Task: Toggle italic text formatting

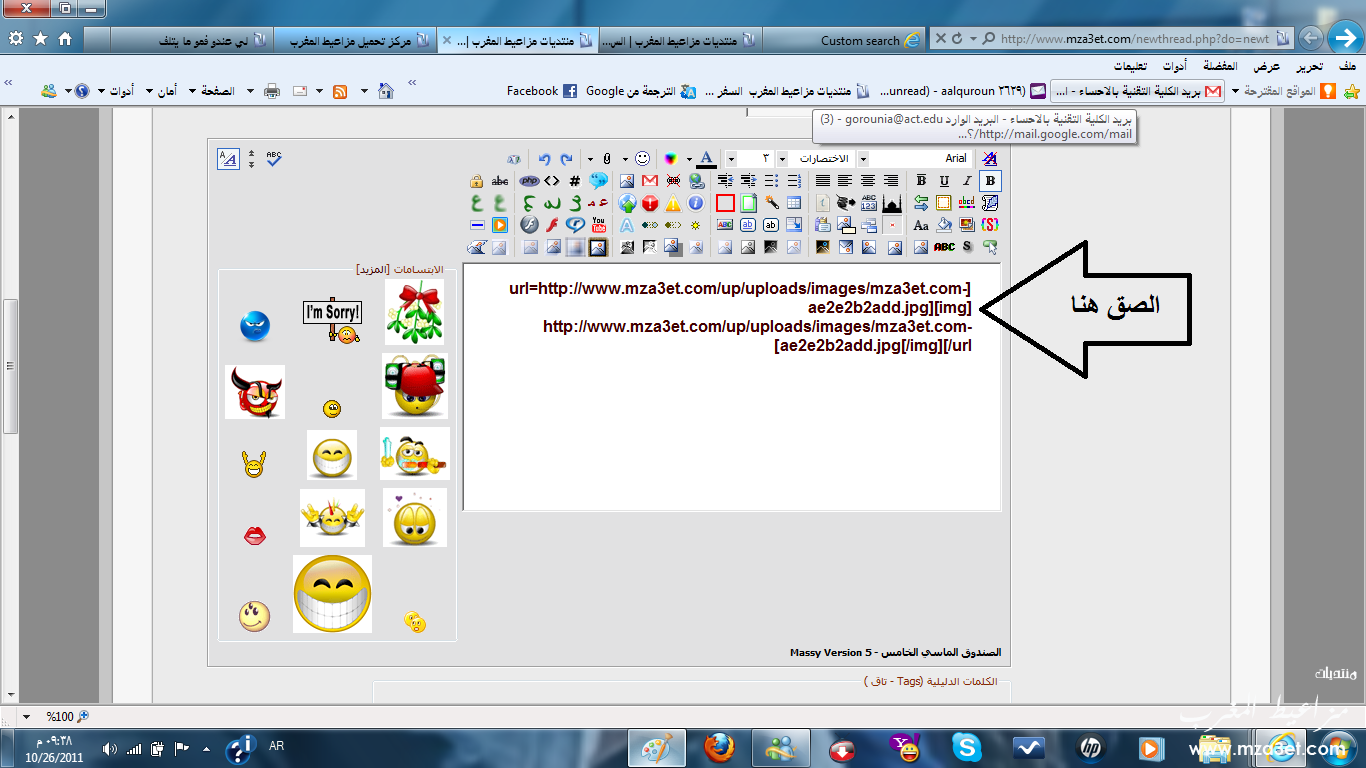Action: click(967, 181)
